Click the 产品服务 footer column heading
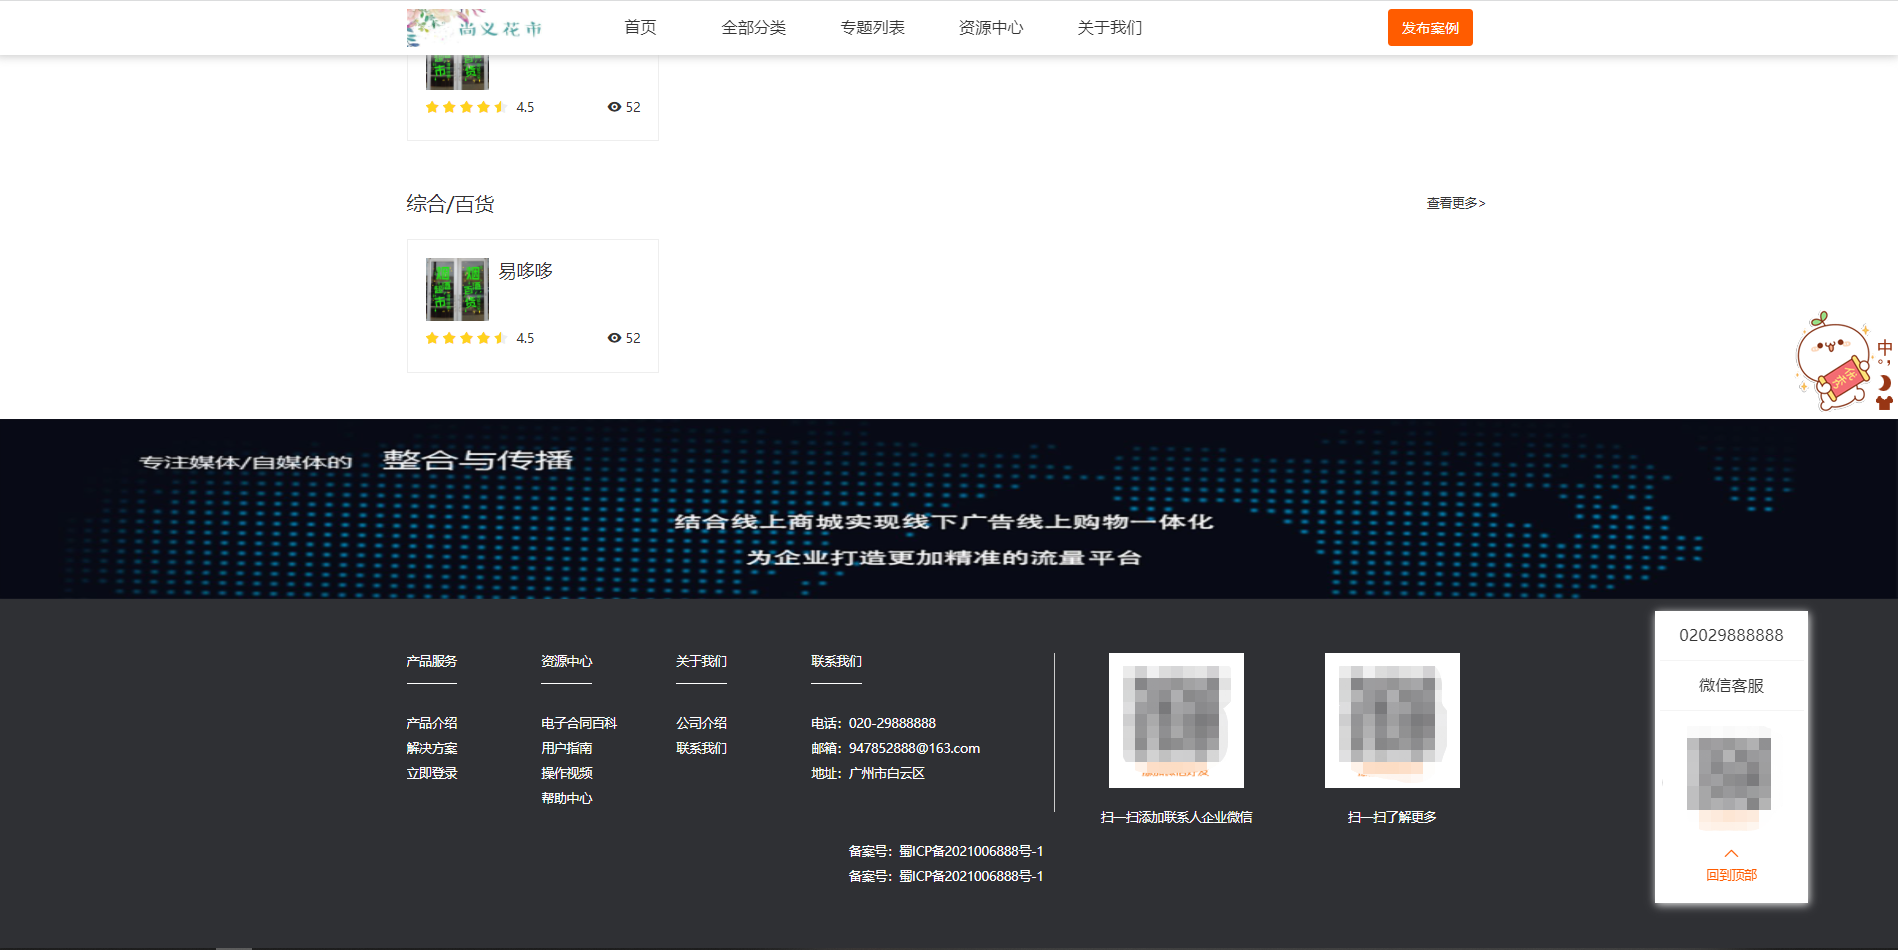The height and width of the screenshot is (950, 1898). (x=432, y=661)
